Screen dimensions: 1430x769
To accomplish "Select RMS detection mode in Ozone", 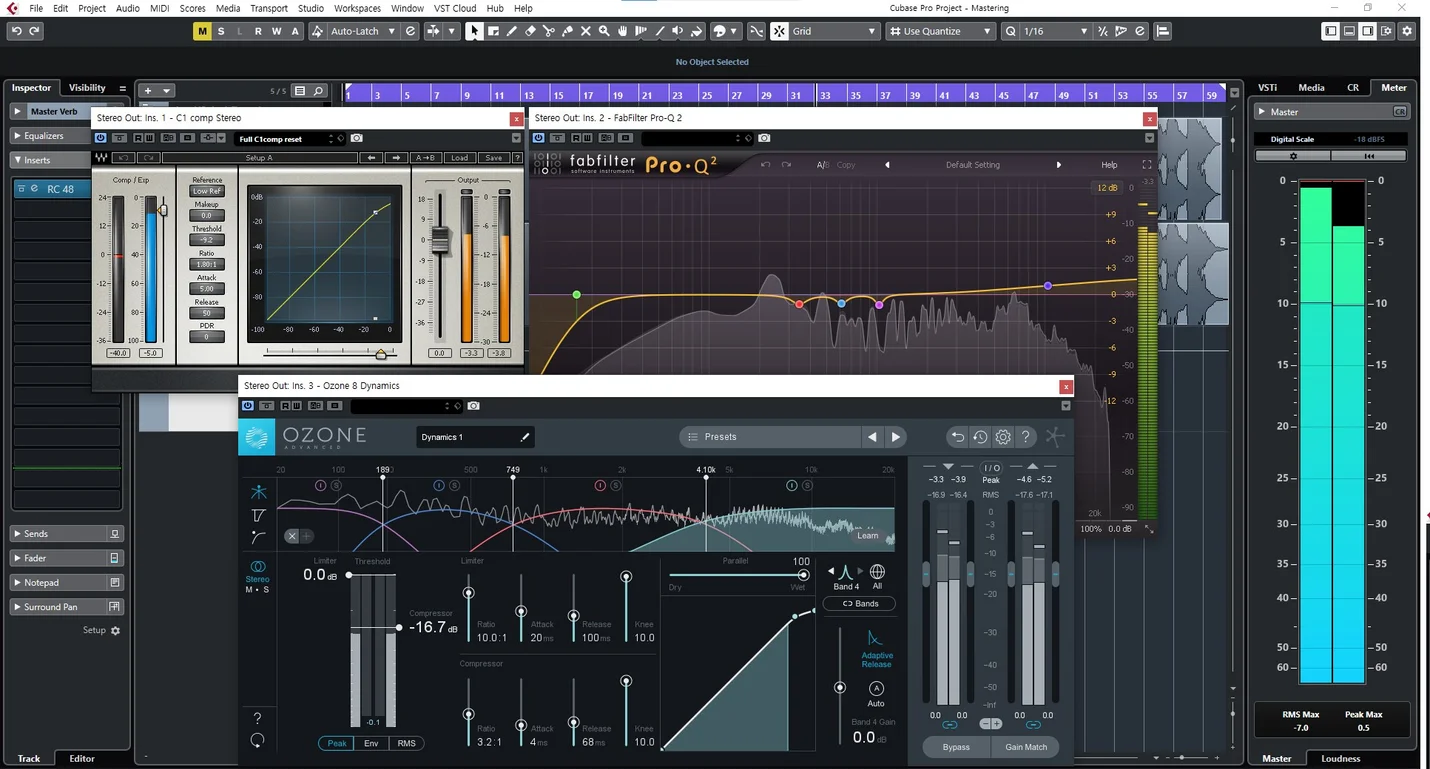I will [x=406, y=744].
